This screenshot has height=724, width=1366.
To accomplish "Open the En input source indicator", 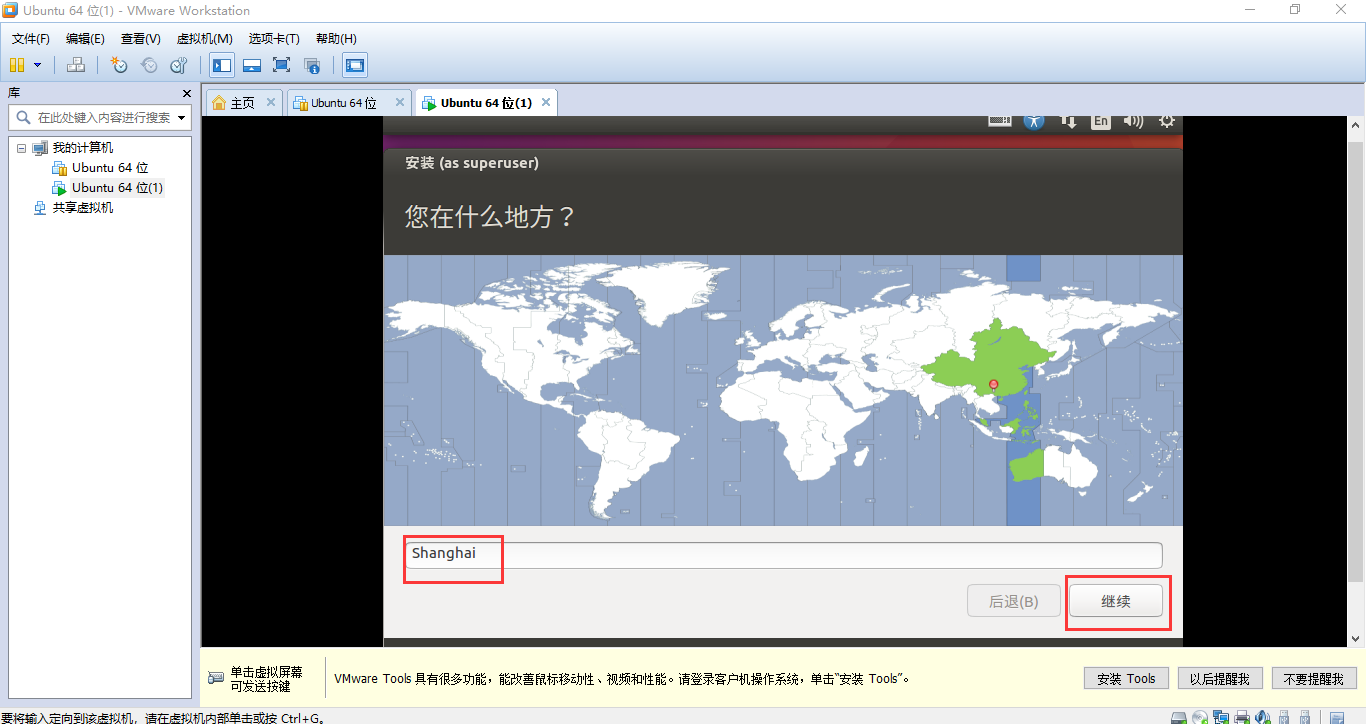I will (x=1101, y=121).
